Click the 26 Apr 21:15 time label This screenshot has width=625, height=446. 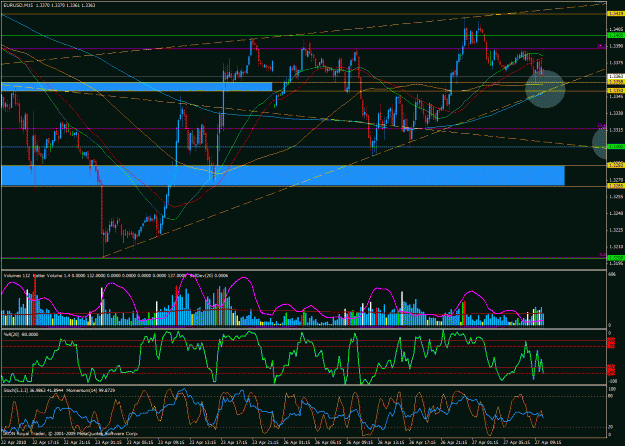click(x=452, y=442)
